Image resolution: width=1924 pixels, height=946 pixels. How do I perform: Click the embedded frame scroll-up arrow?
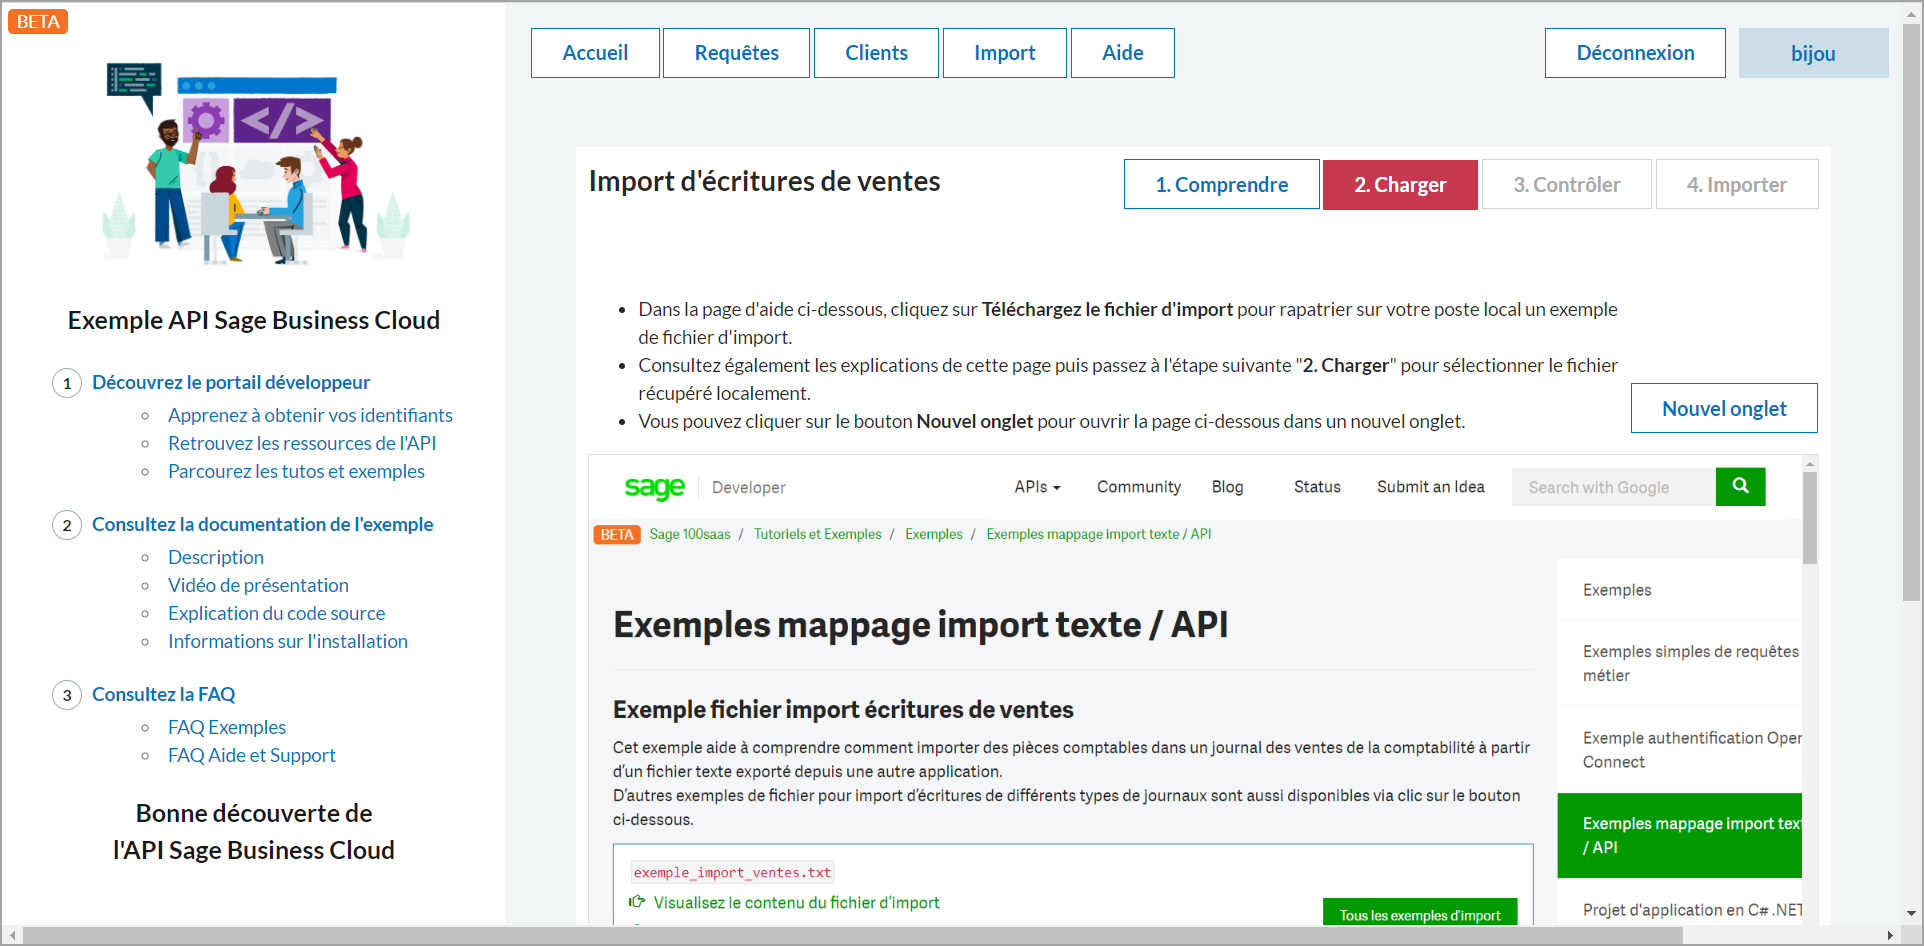(x=1810, y=463)
